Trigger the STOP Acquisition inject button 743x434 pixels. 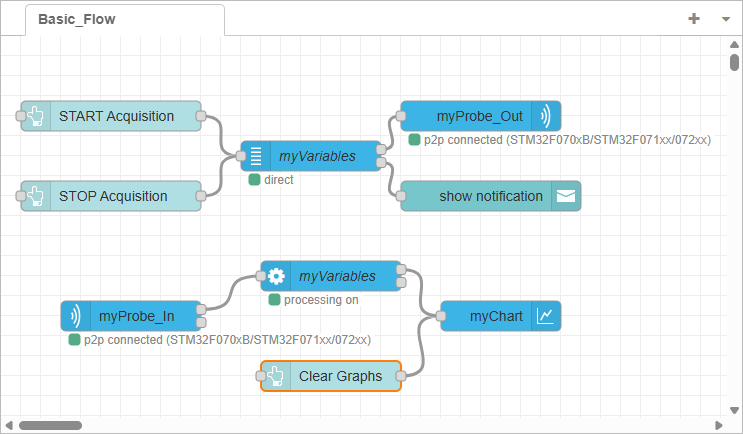pyautogui.click(x=20, y=196)
